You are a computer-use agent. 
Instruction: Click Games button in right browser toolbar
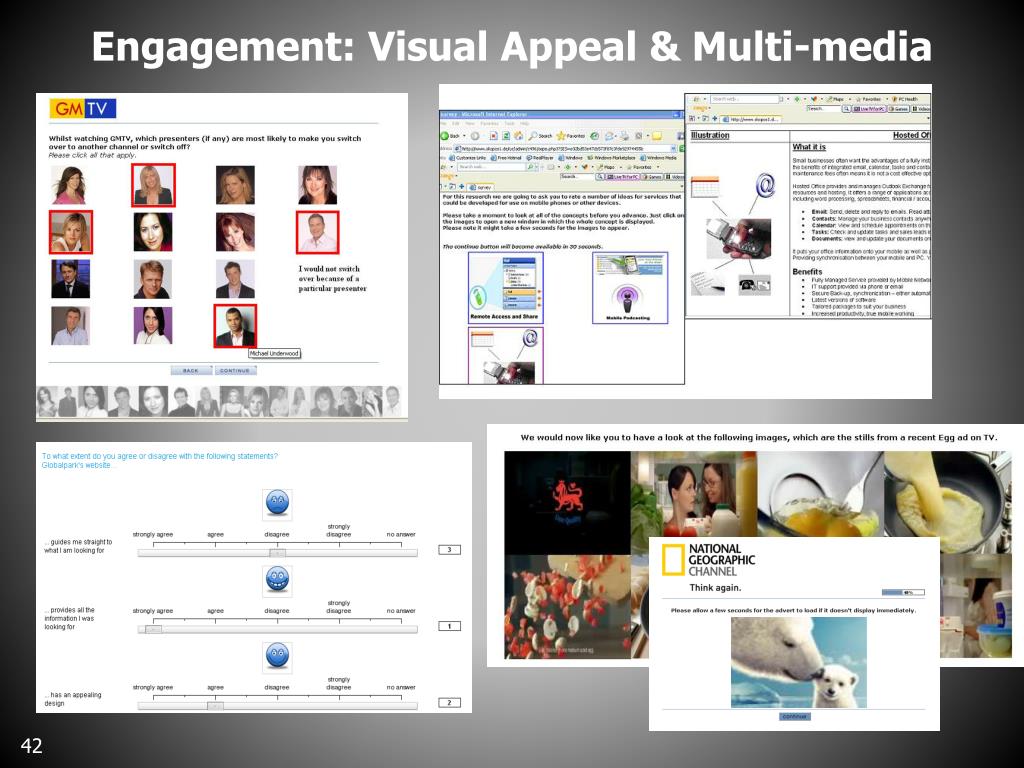[899, 109]
